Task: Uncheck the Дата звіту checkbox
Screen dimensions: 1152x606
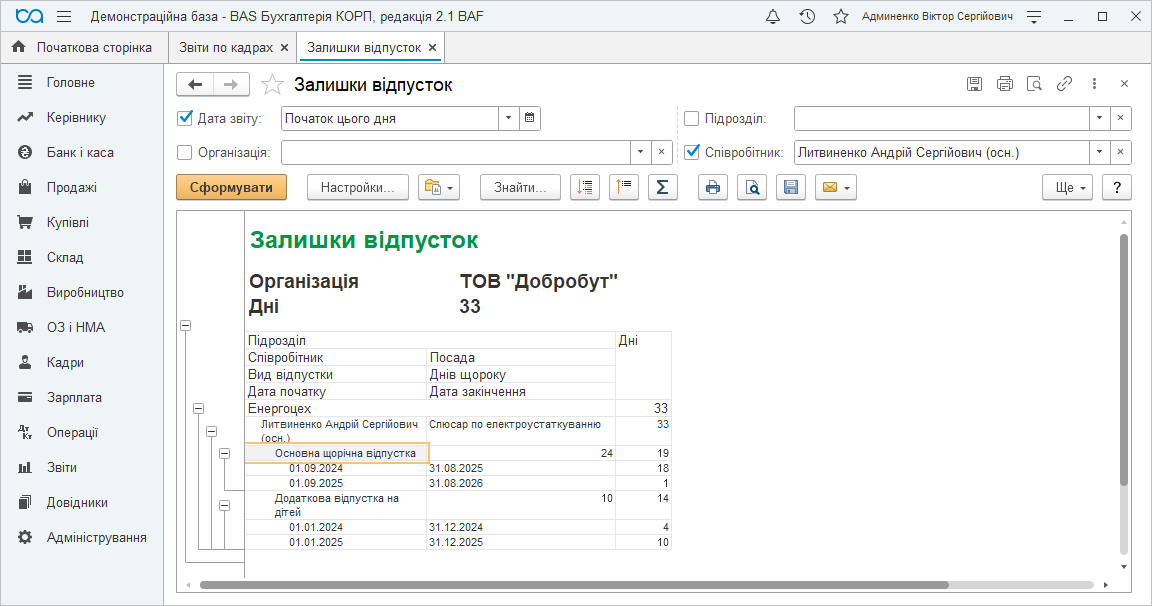Action: click(184, 118)
